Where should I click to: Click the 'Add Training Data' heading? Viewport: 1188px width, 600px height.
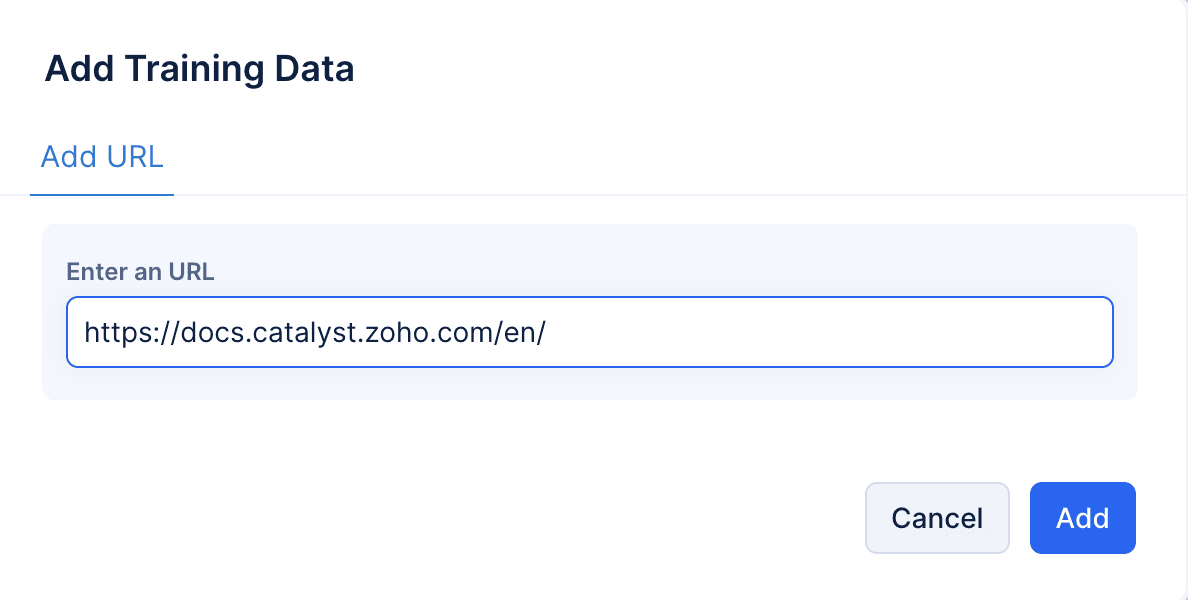point(199,69)
